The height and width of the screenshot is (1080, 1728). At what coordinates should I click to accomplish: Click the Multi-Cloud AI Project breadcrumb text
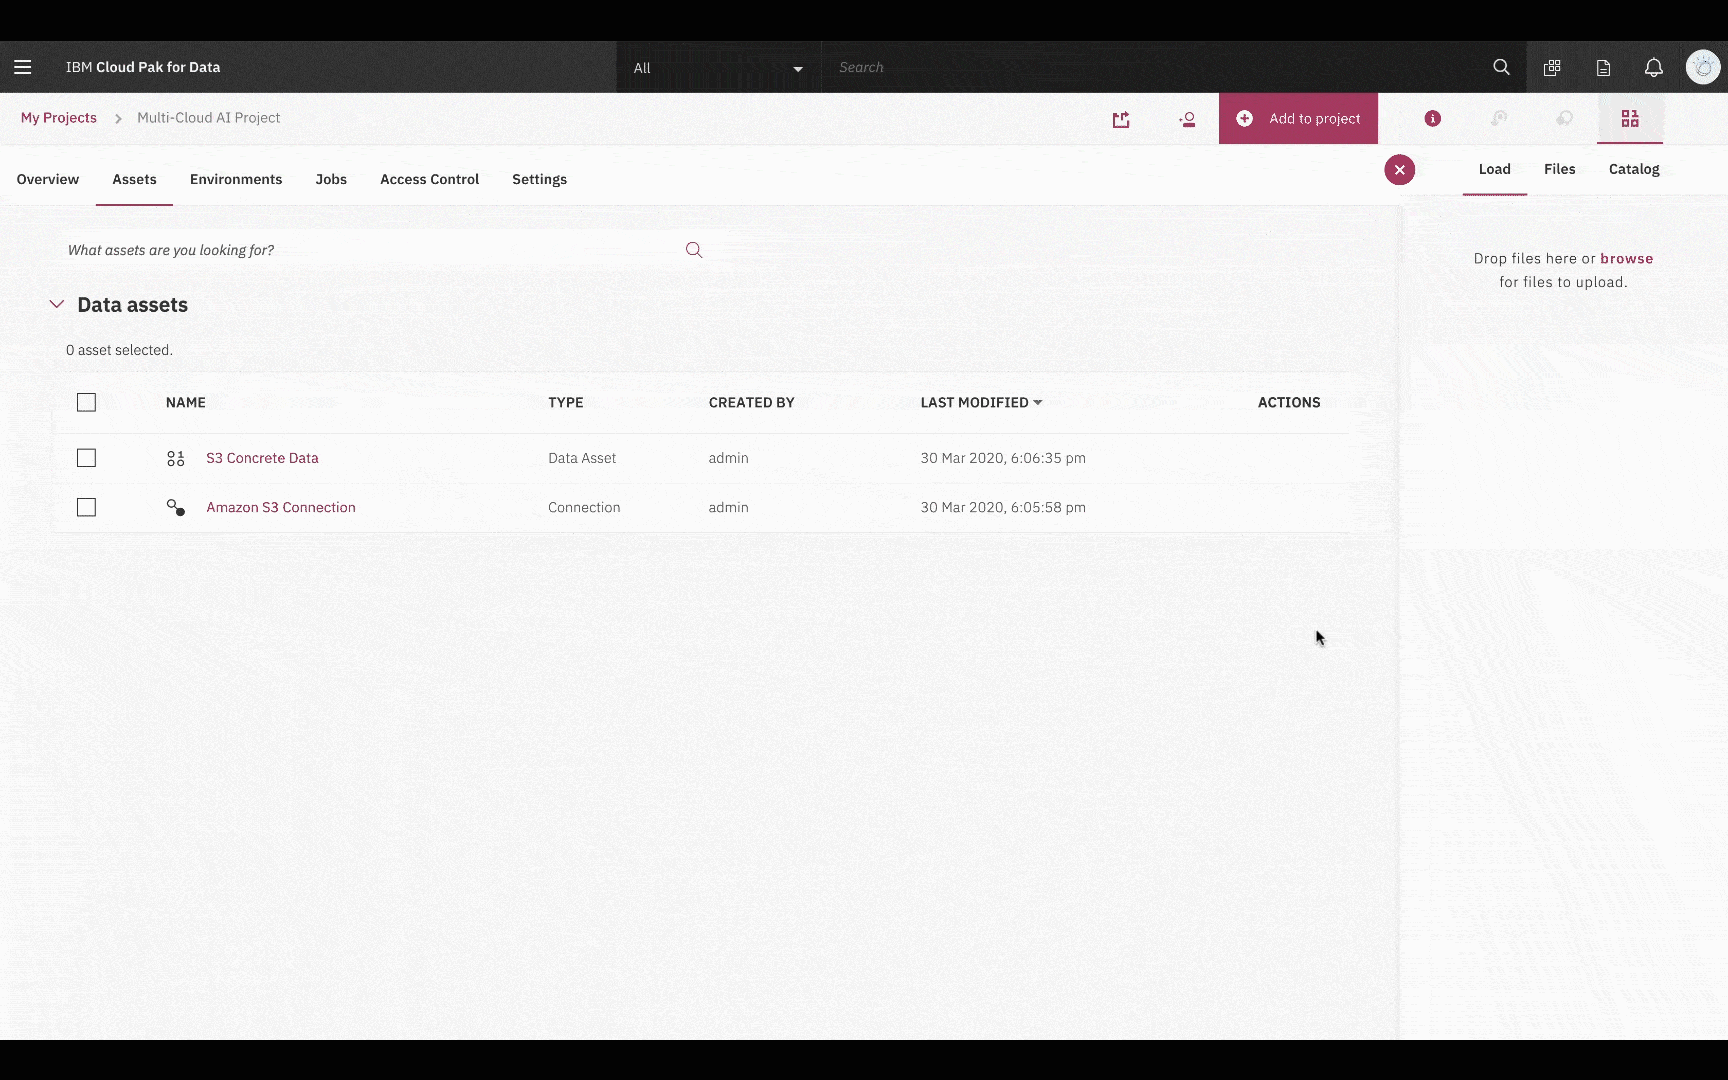(x=208, y=117)
